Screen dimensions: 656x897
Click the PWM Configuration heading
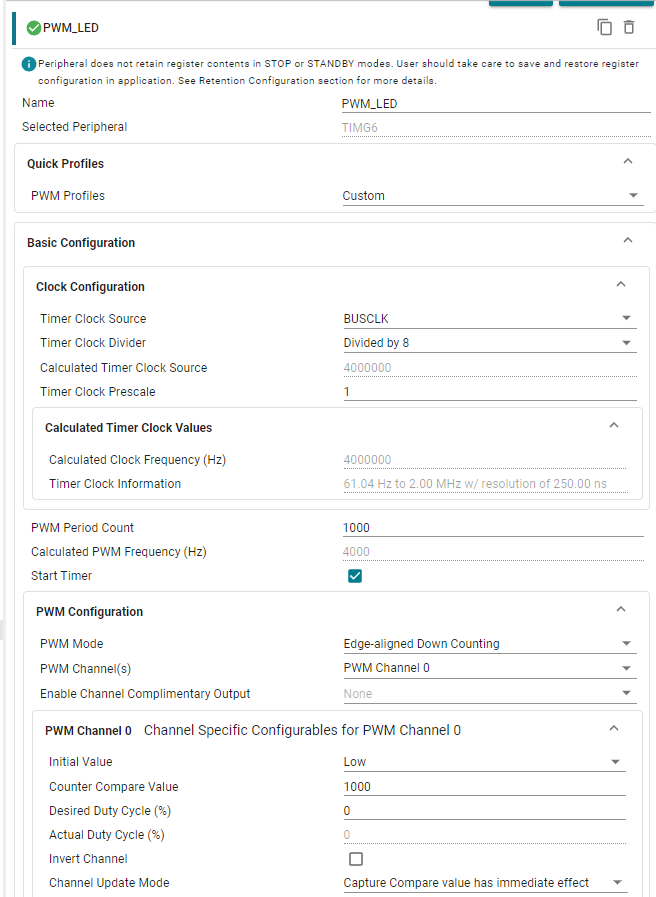click(x=89, y=612)
